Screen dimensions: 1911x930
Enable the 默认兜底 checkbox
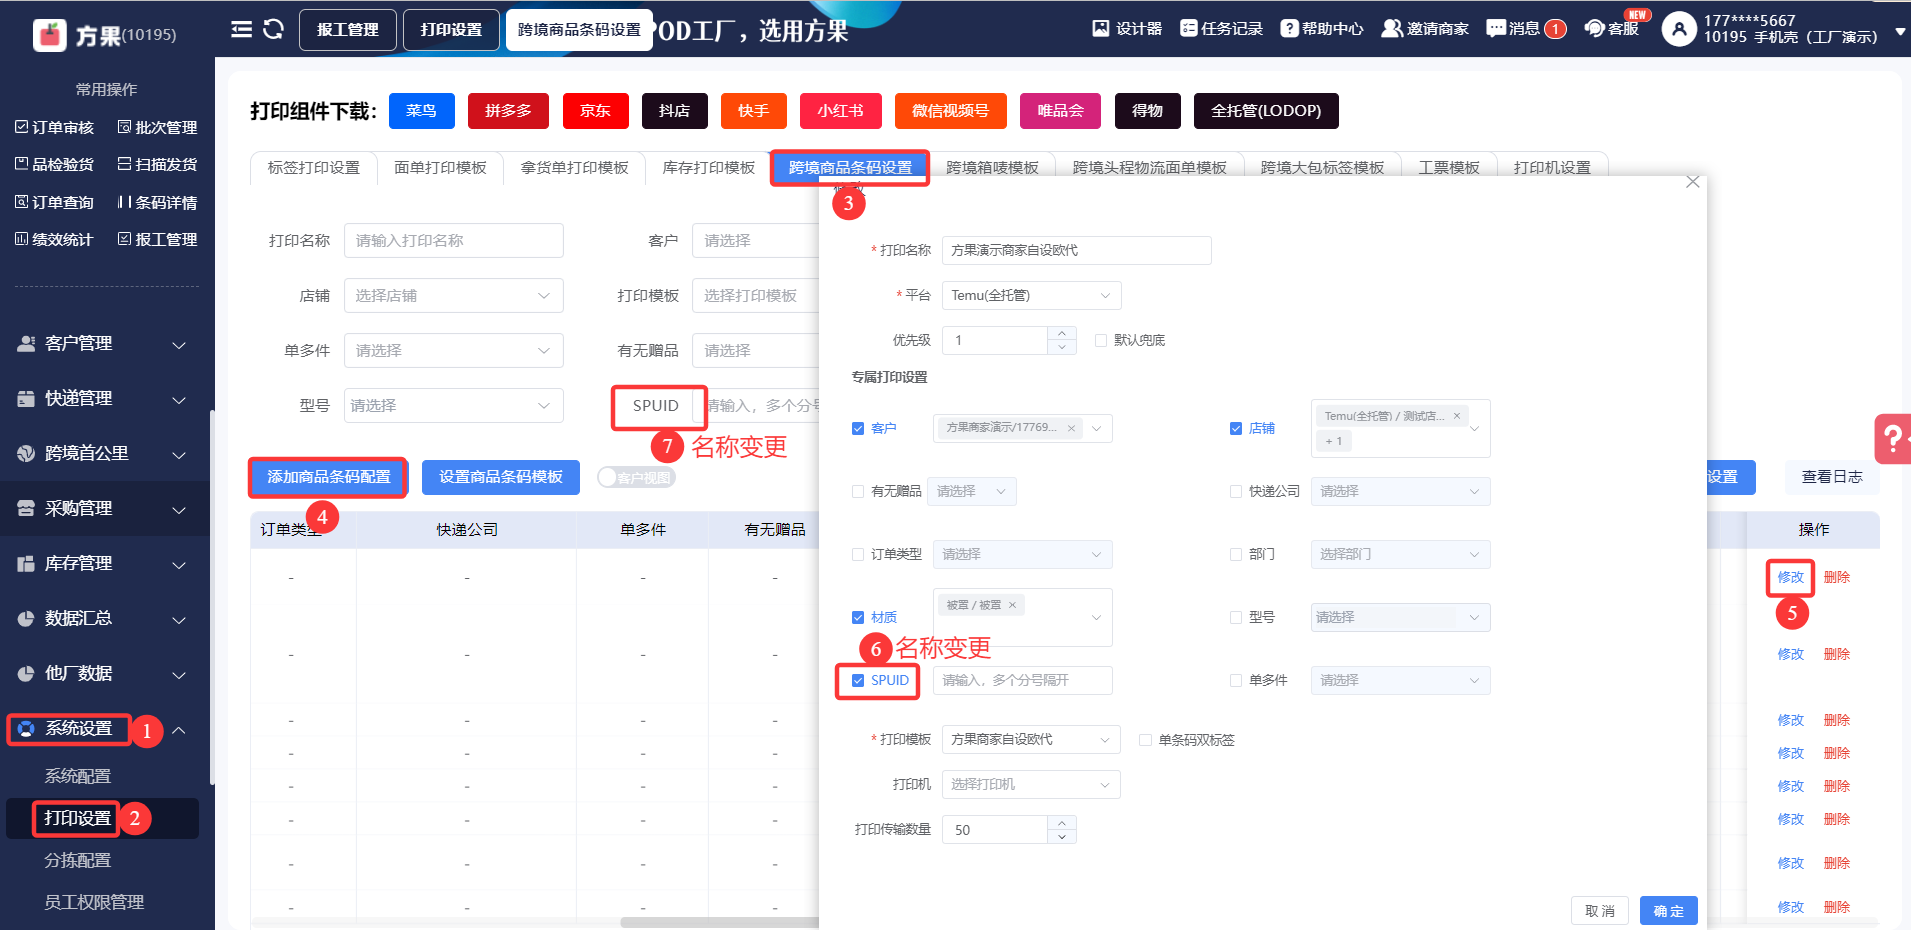click(x=1101, y=340)
